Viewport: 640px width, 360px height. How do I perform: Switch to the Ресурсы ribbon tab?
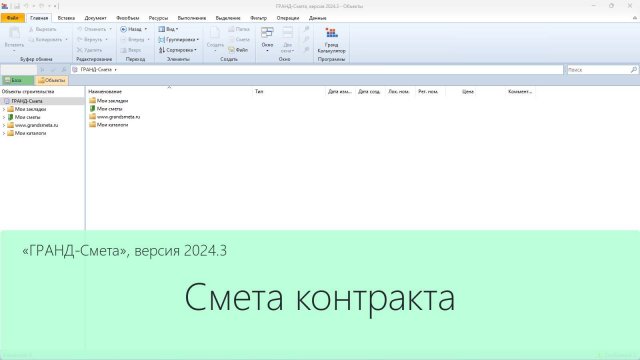158,18
